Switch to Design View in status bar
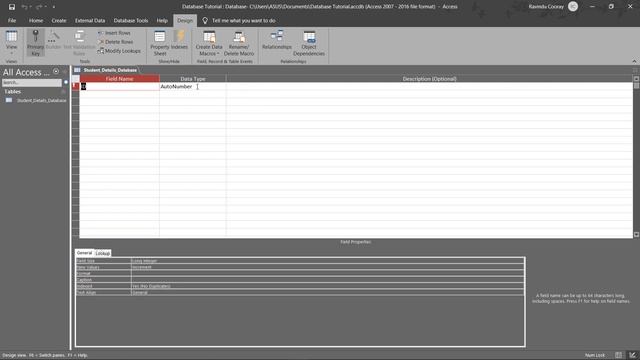 click(x=632, y=355)
